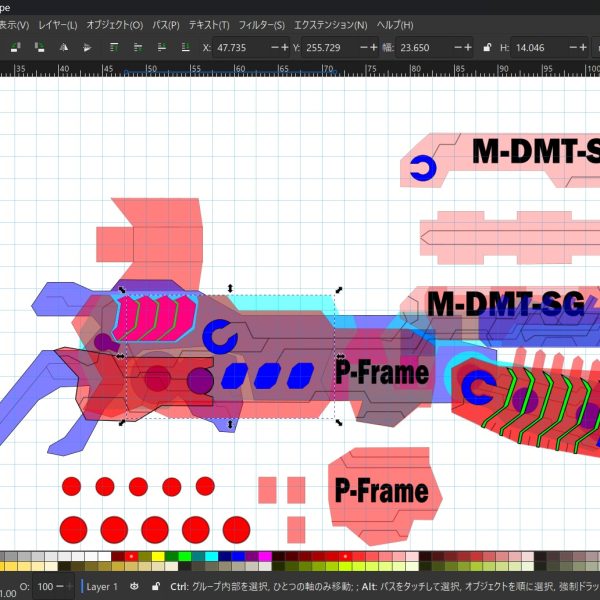This screenshot has width=600, height=600.
Task: Select middle blue parallelogram shape
Action: pos(267,376)
